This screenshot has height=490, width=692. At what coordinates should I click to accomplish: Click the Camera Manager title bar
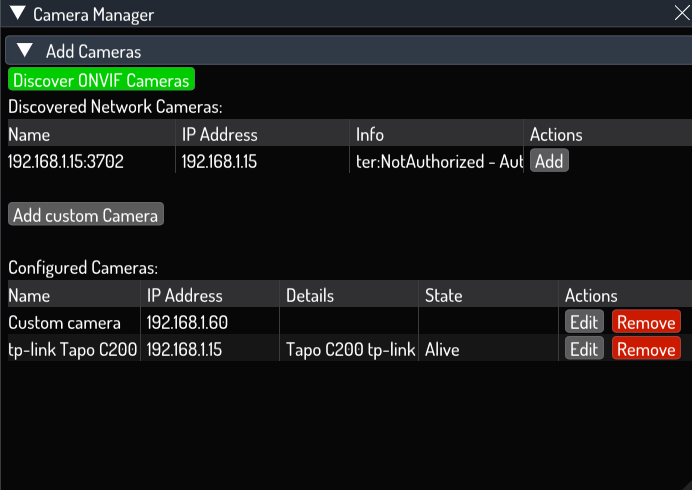(346, 14)
